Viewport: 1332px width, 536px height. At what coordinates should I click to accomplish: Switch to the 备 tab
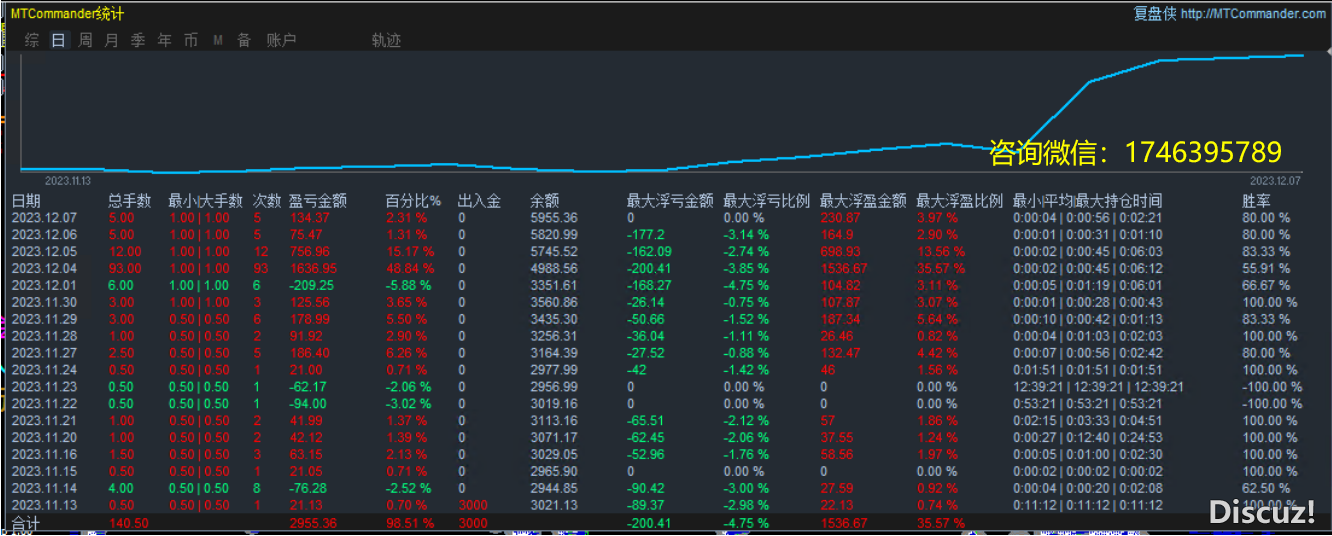point(244,41)
